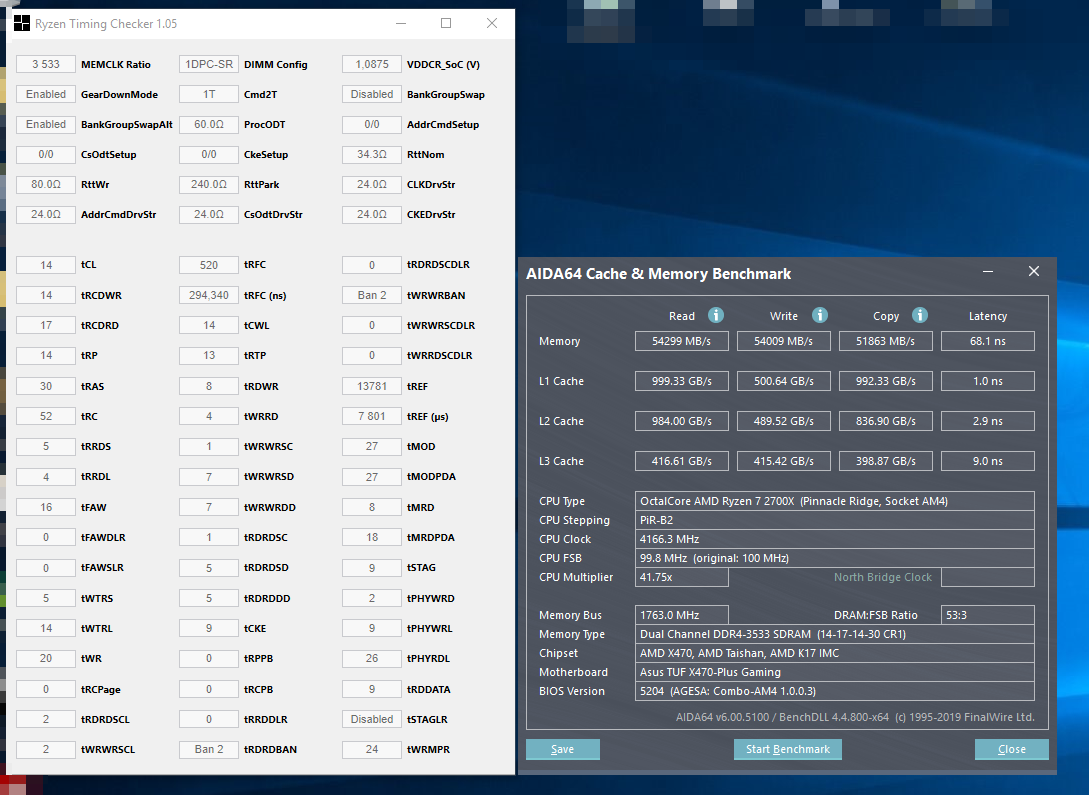Select L1 Cache Read value 999.33 GB/s

[x=681, y=381]
